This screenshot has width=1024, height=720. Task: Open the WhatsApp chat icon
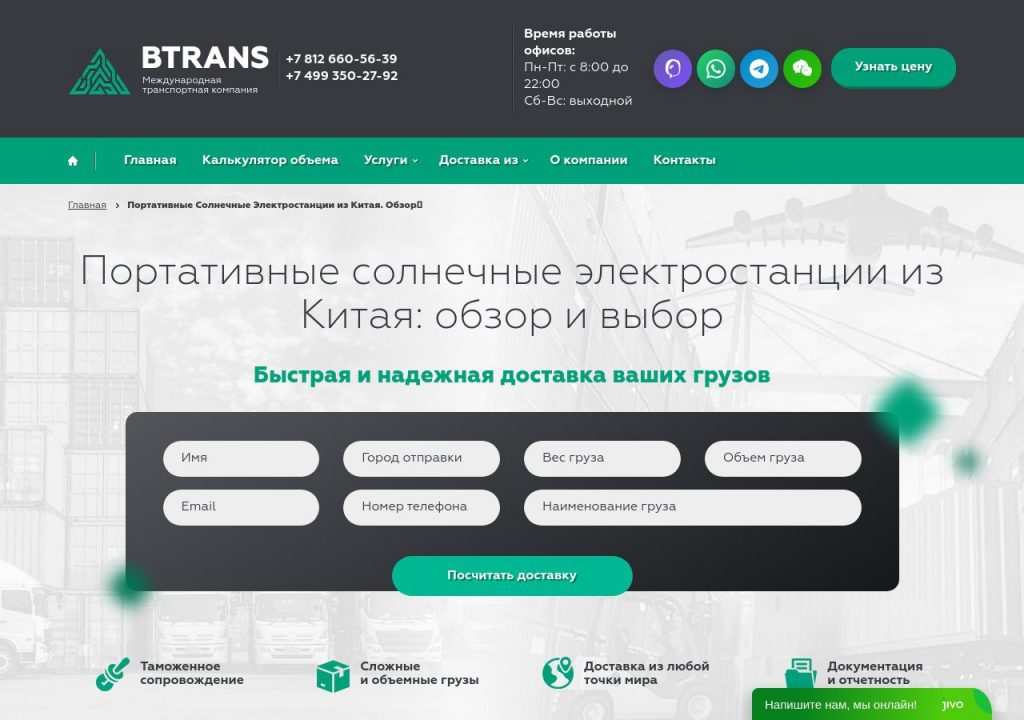coord(715,69)
